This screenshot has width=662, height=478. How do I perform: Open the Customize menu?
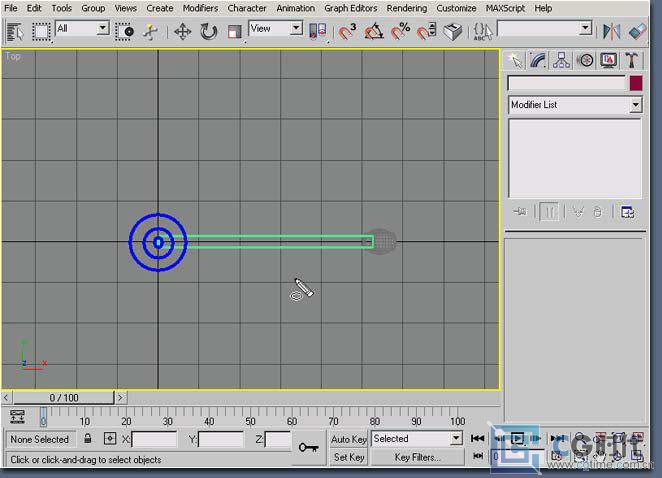pos(456,8)
